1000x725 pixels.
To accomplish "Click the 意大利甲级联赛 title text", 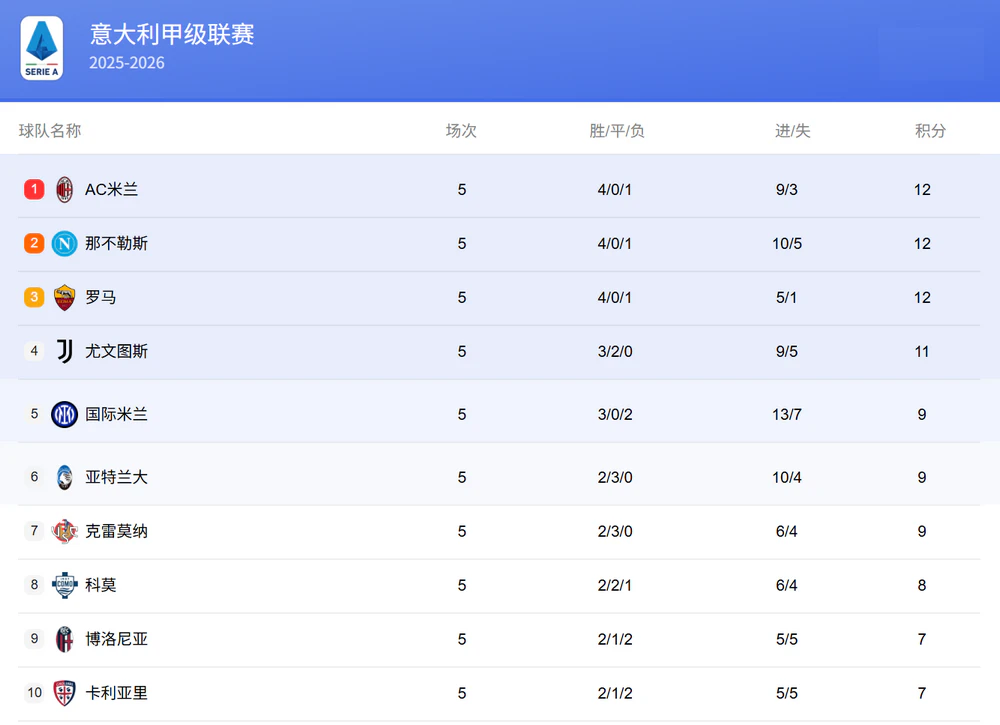I will point(172,35).
